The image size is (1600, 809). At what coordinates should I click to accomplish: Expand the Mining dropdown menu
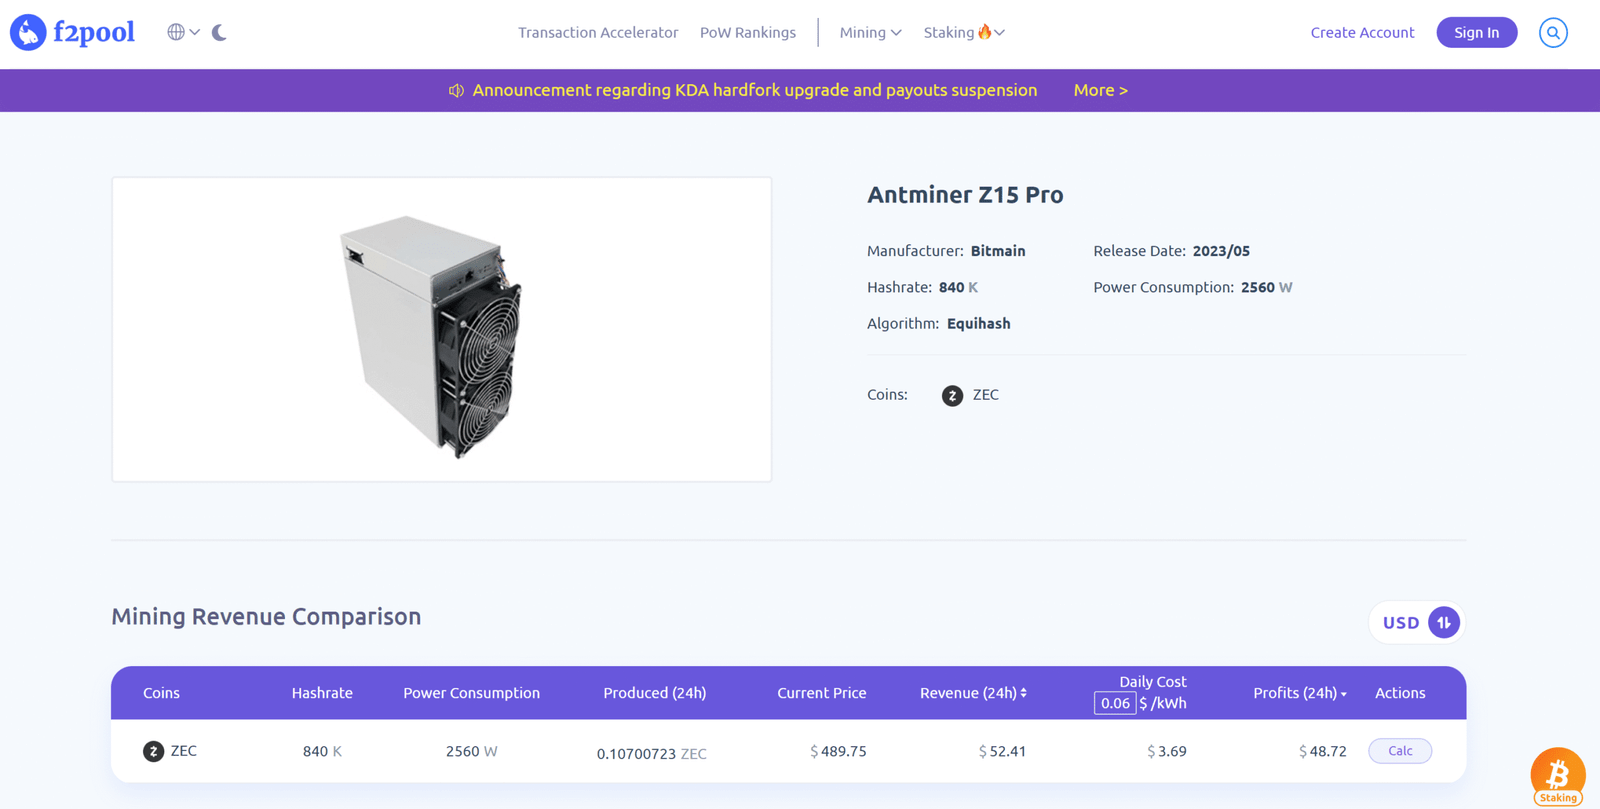click(870, 32)
